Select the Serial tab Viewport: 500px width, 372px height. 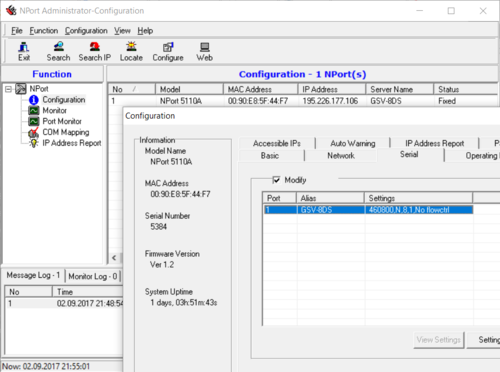click(x=409, y=154)
